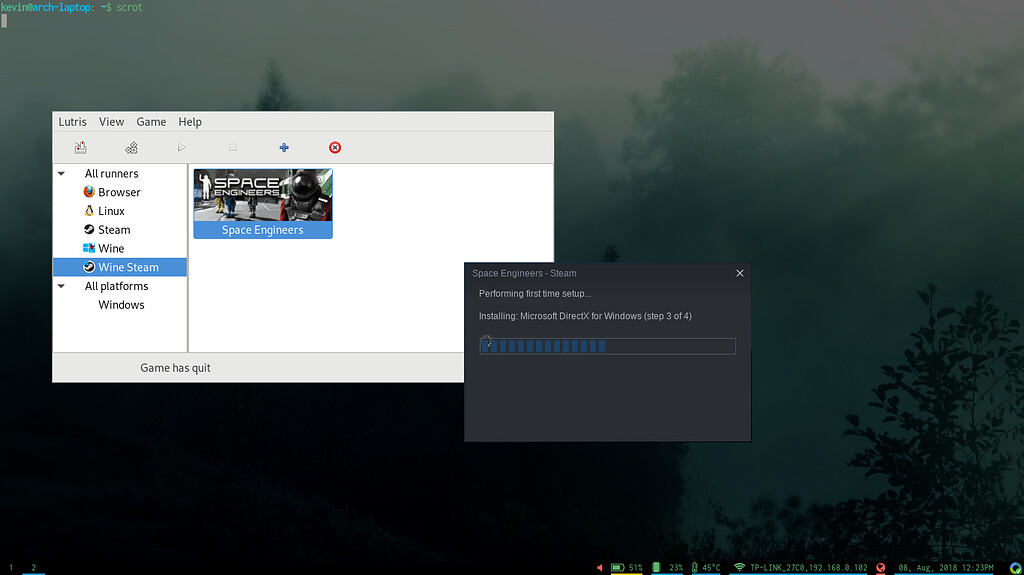This screenshot has height=575, width=1024.
Task: Close the Space Engineers Steam dialog
Action: (x=740, y=273)
